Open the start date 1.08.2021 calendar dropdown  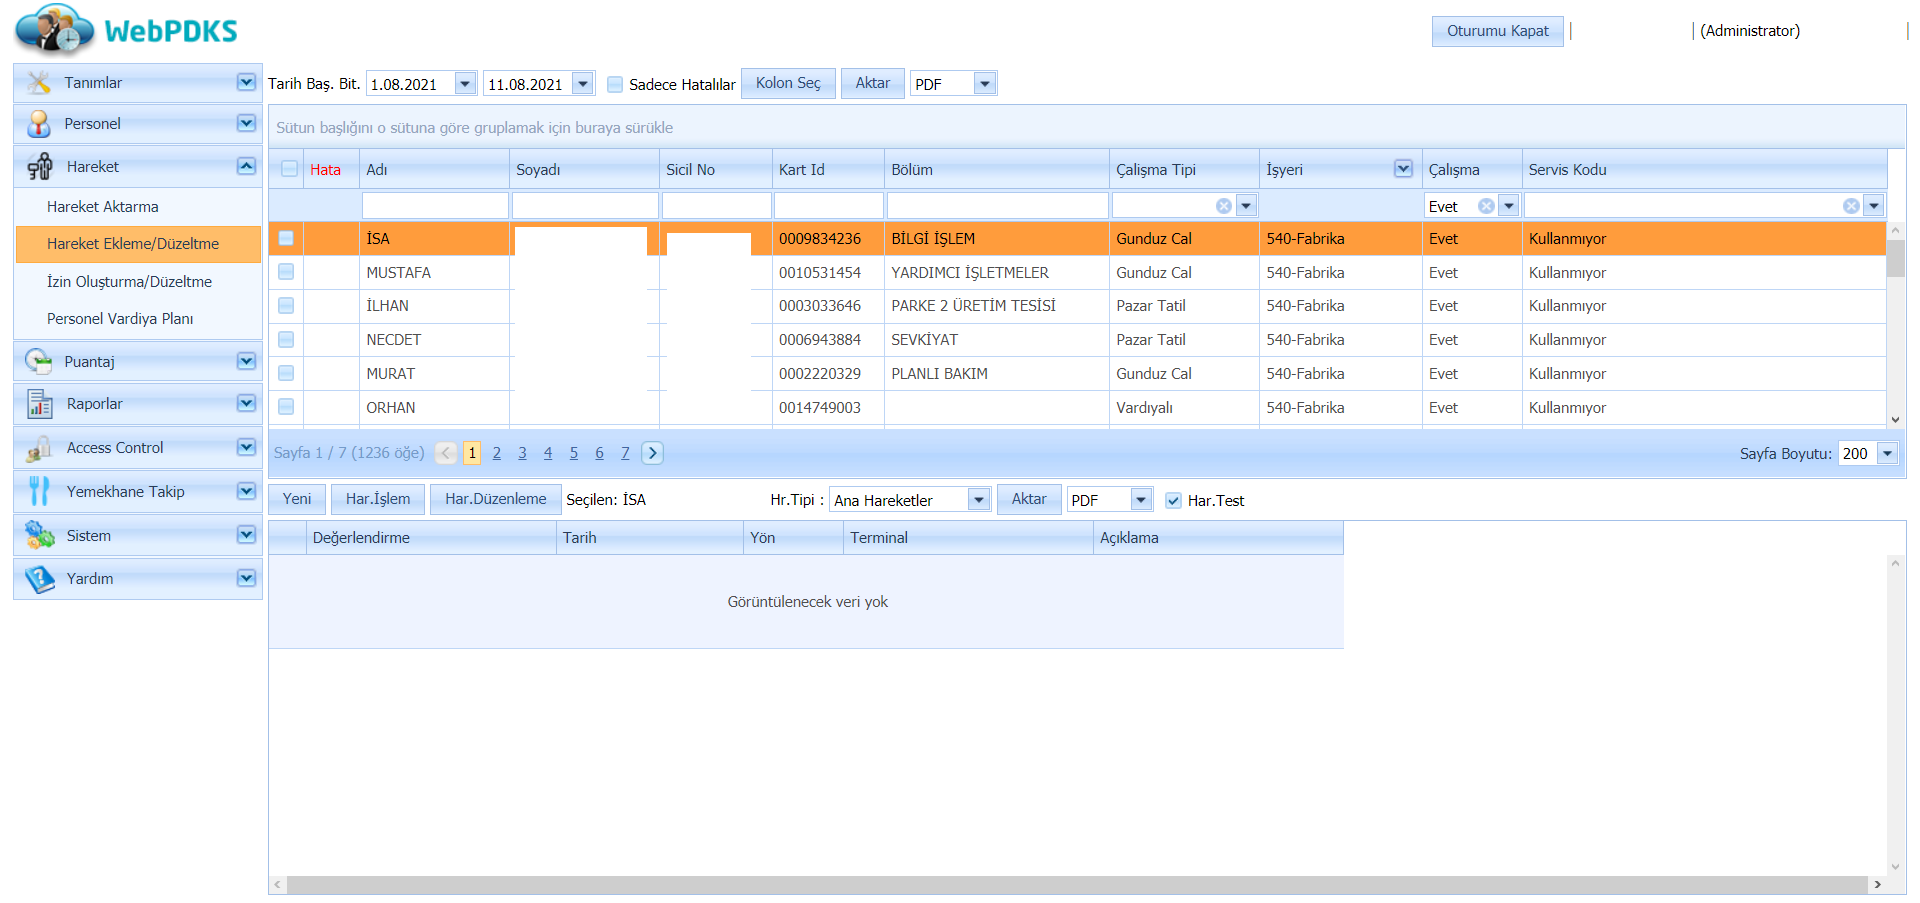pos(465,84)
